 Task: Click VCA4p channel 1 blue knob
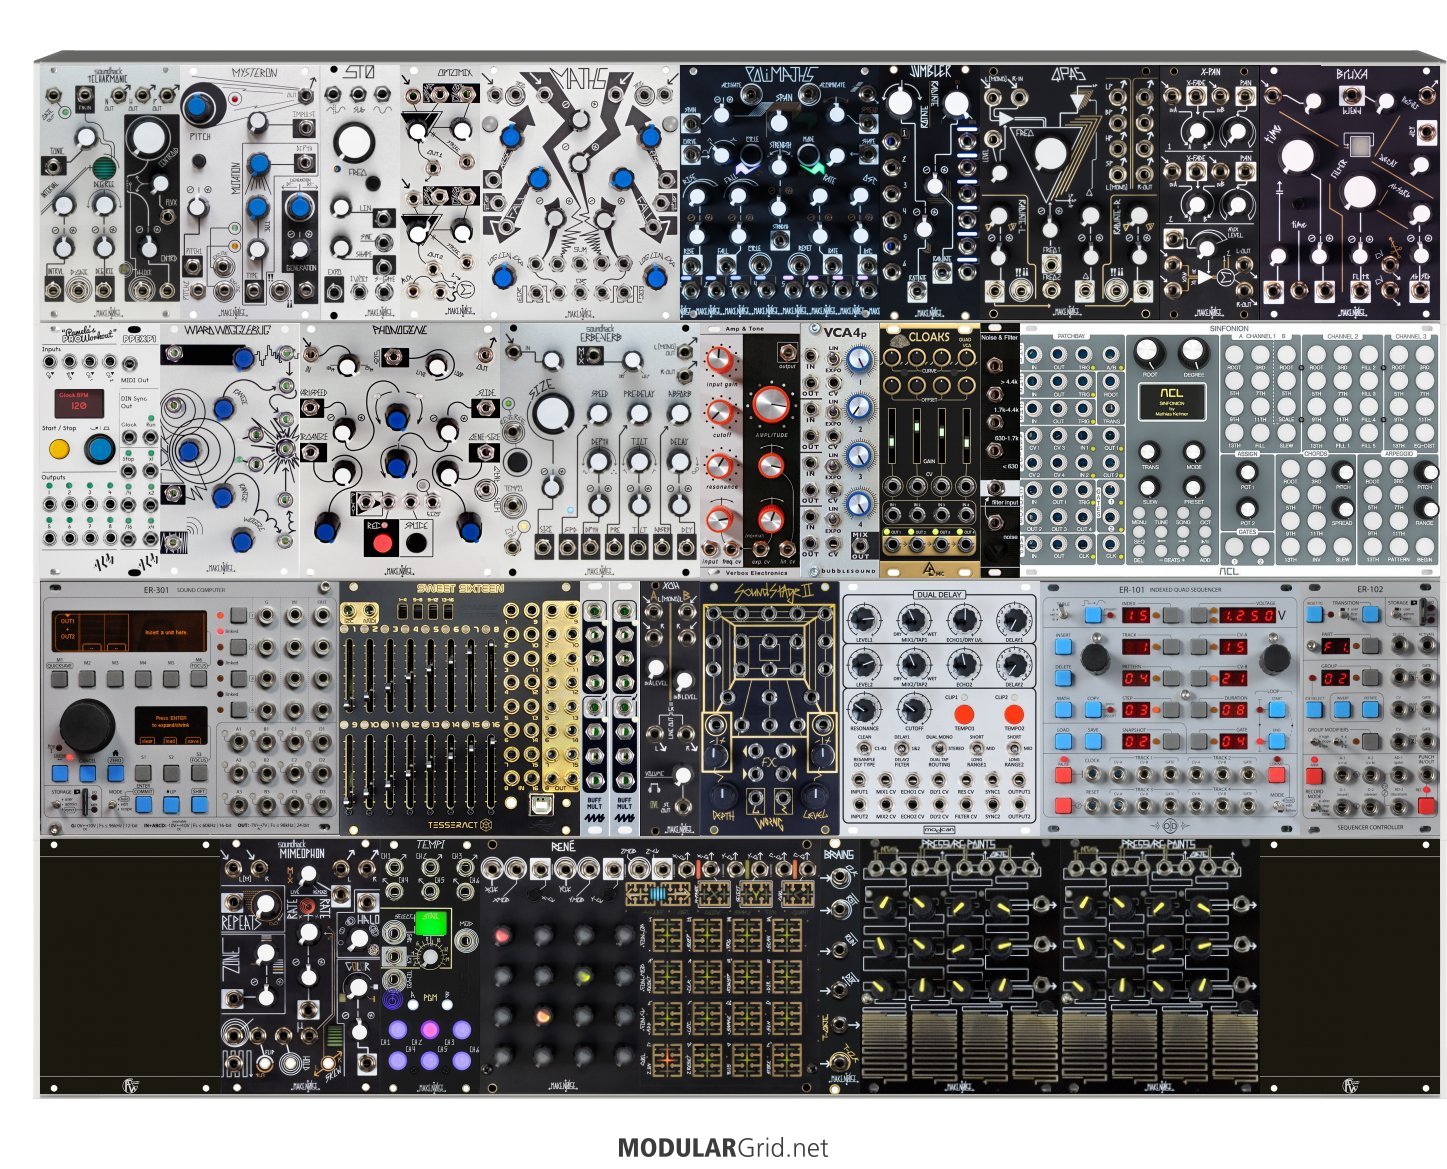pos(859,360)
